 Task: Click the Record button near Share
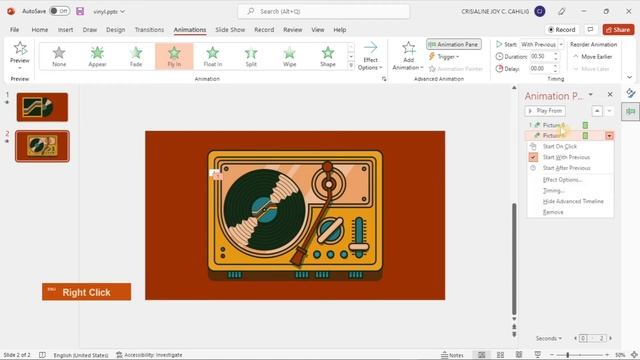pyautogui.click(x=562, y=29)
